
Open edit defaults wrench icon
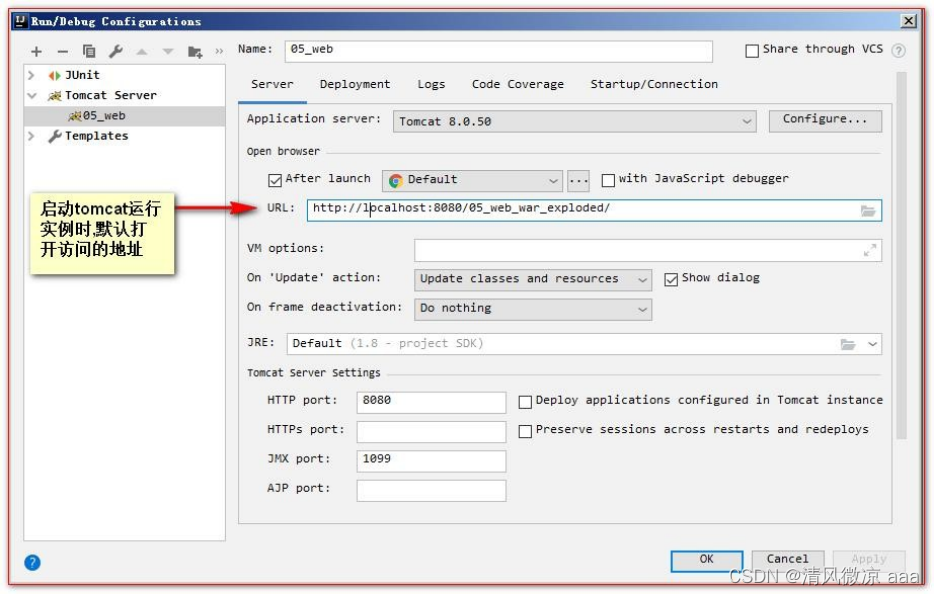[x=116, y=51]
